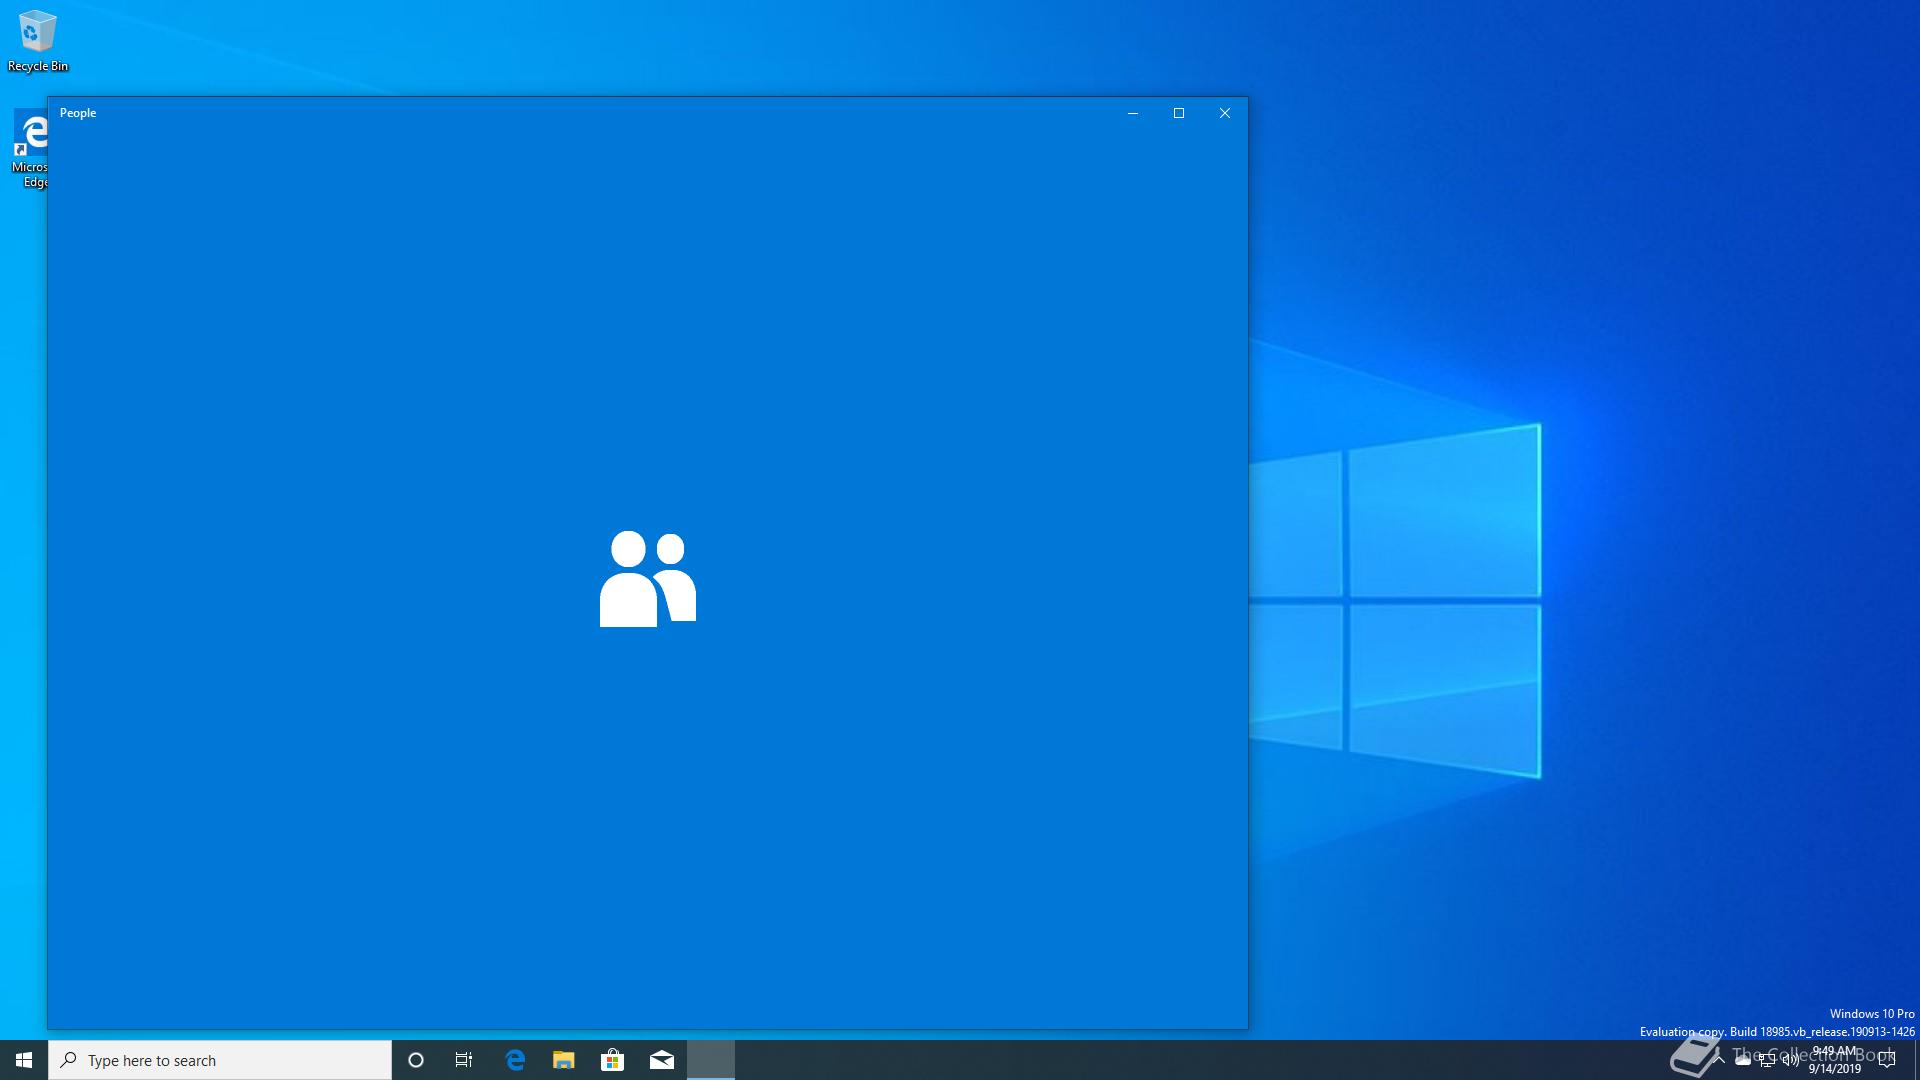The height and width of the screenshot is (1080, 1920).
Task: Show hidden system tray icons
Action: pyautogui.click(x=1719, y=1060)
